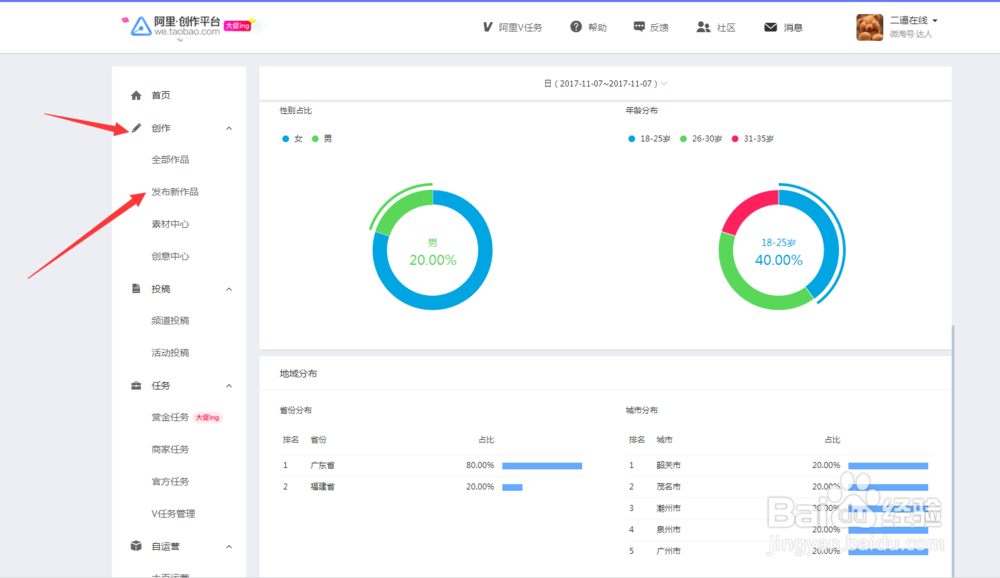Select 频道投稿 menu item
1000x578 pixels.
[x=170, y=320]
